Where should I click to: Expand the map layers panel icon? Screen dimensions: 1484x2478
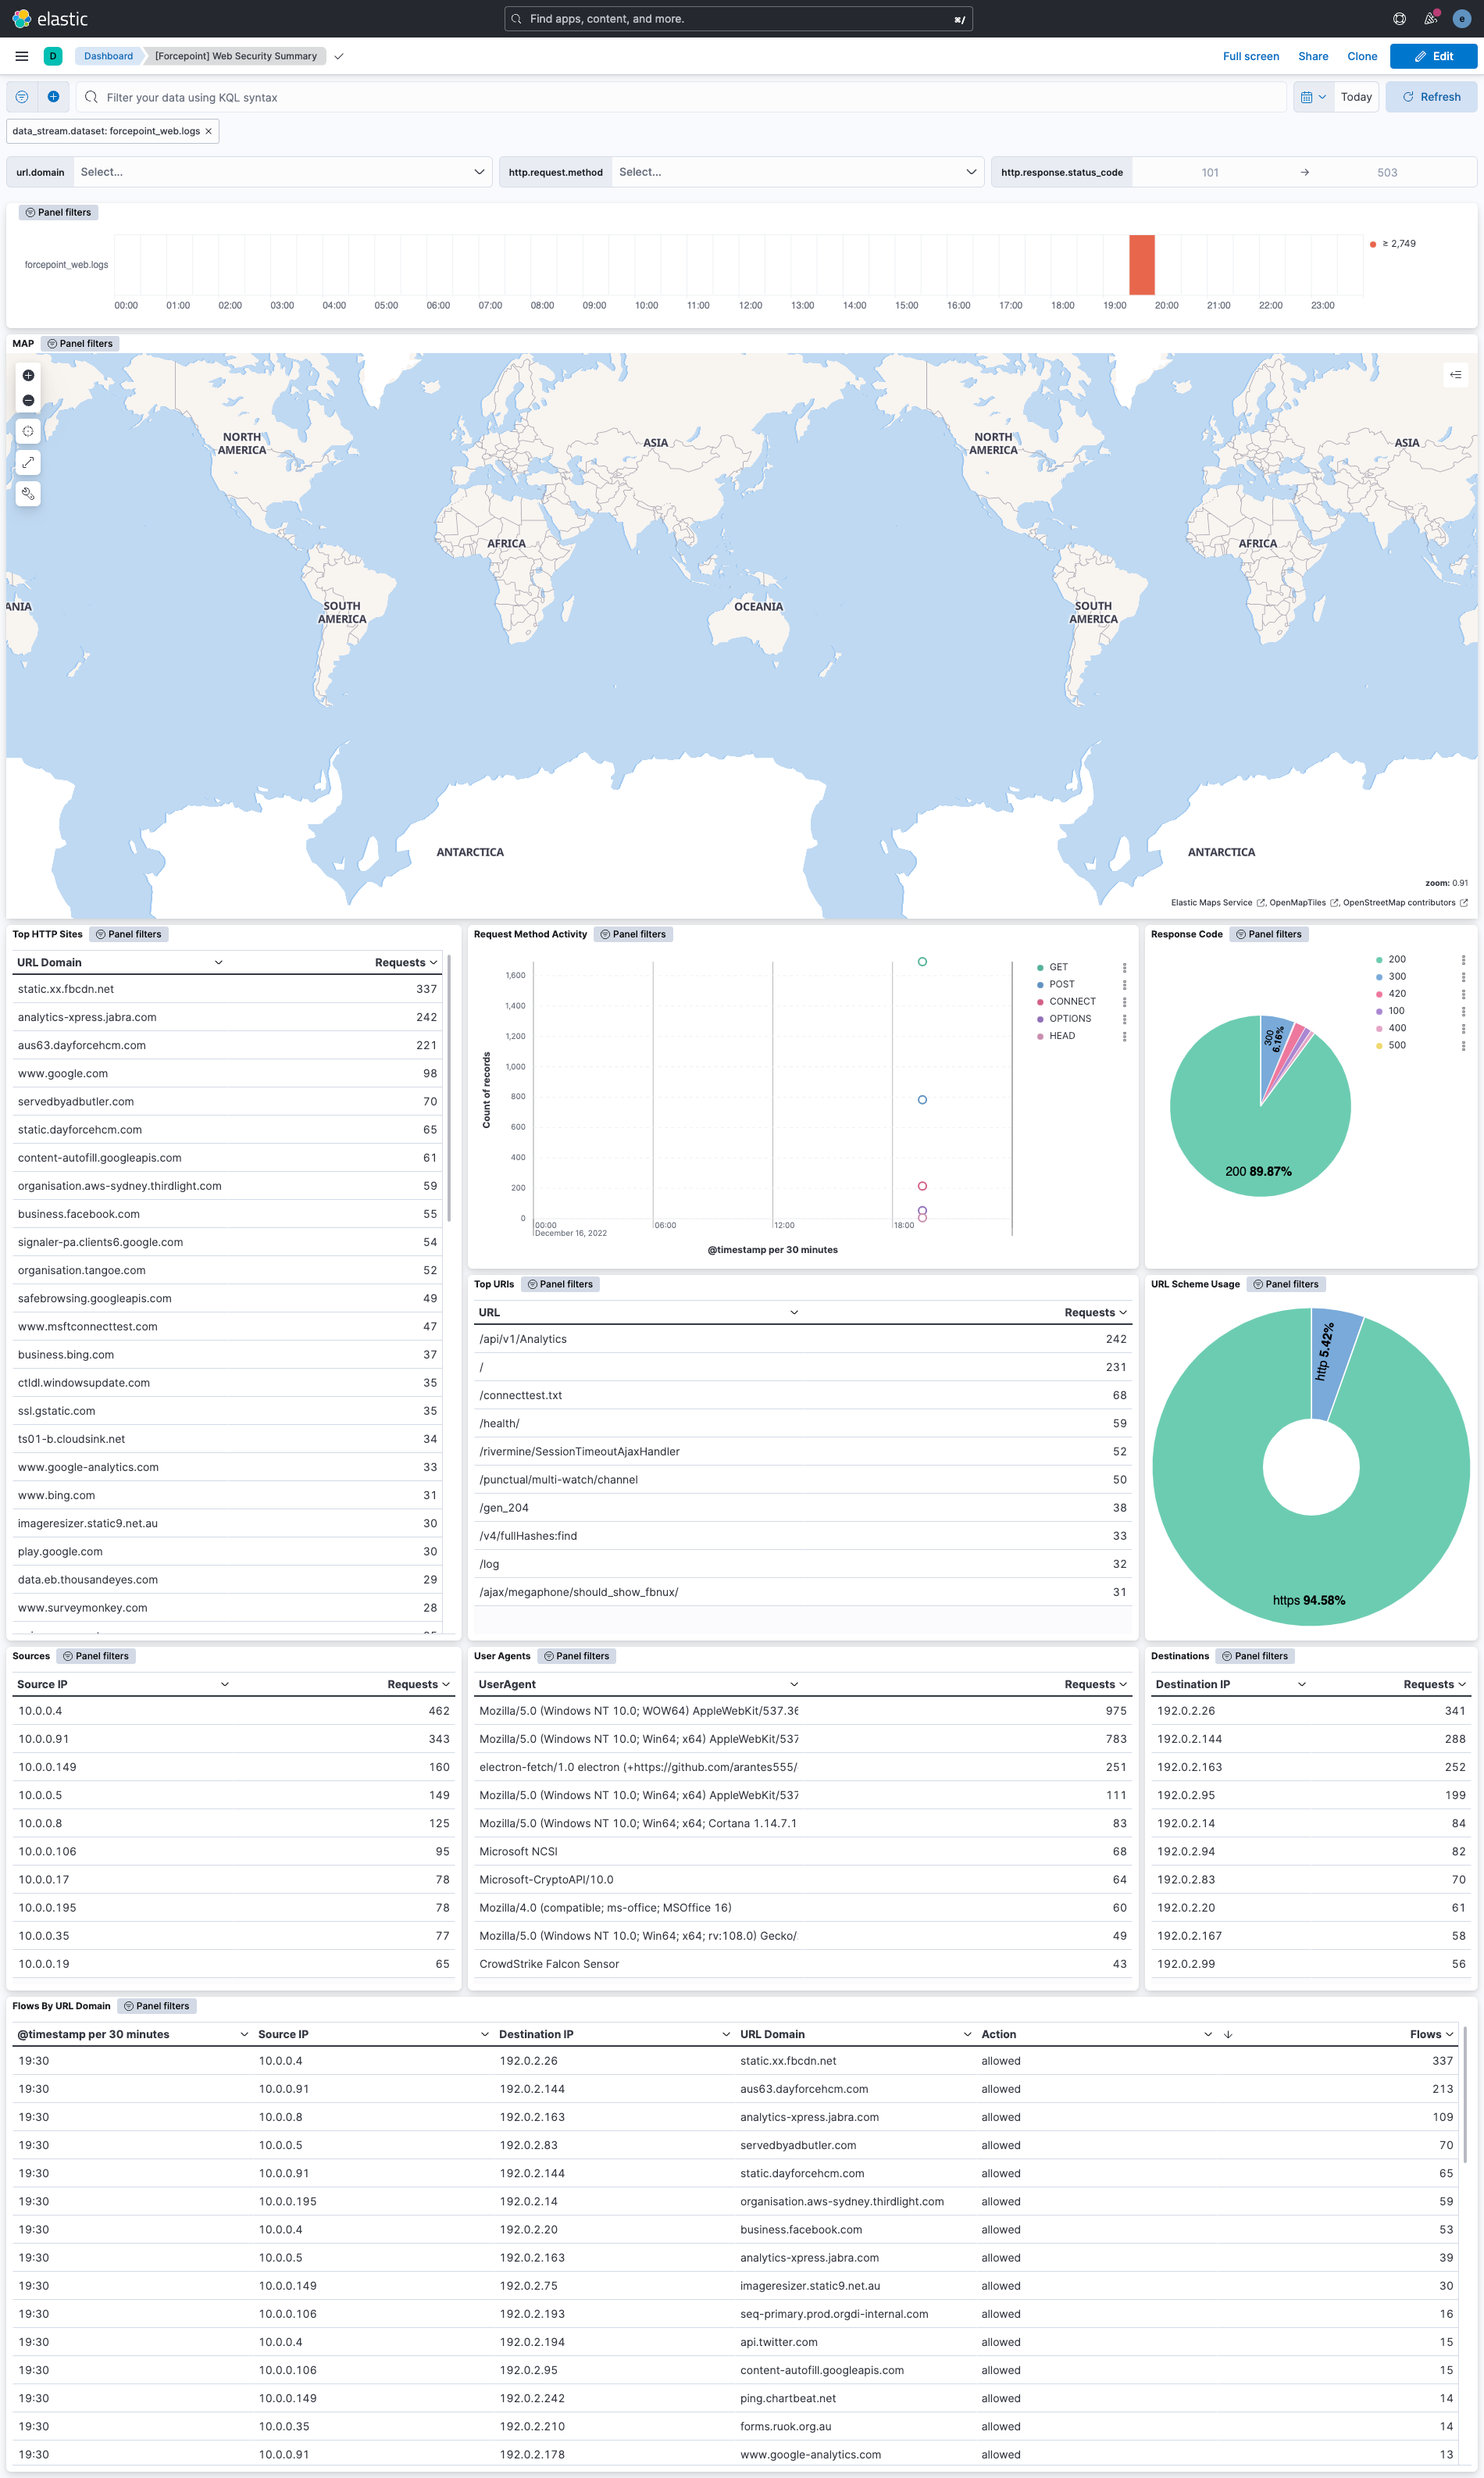coord(1455,375)
